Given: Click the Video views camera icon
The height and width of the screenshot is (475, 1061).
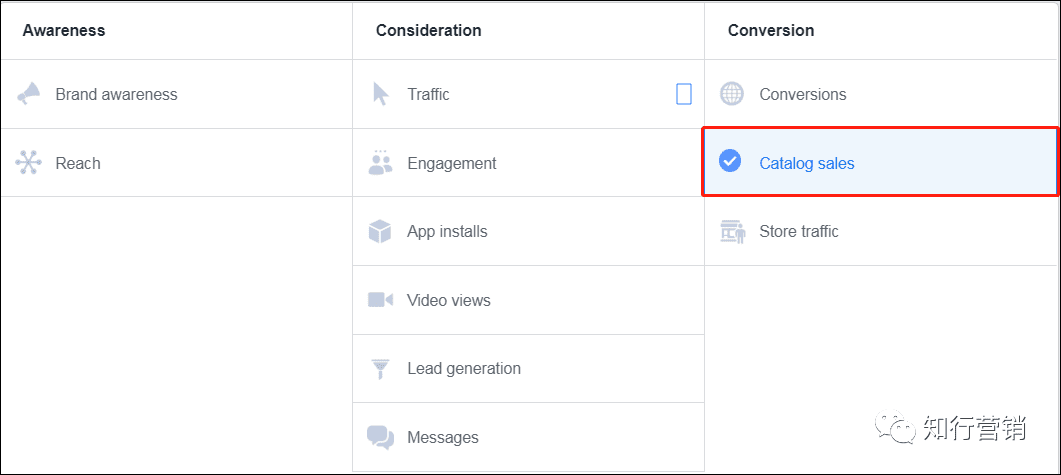Looking at the screenshot, I should coord(380,300).
